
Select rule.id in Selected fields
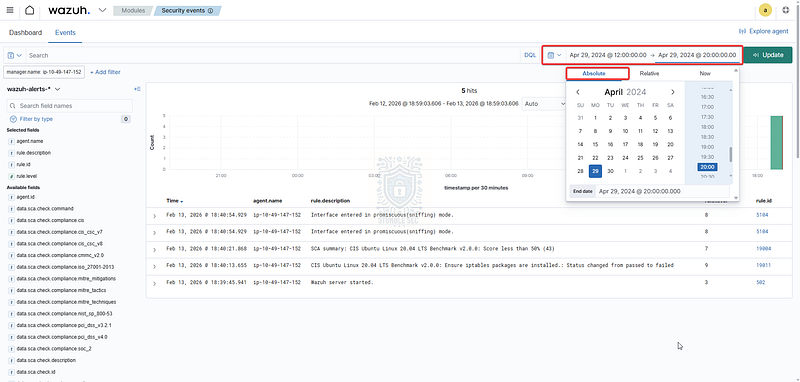(x=23, y=164)
